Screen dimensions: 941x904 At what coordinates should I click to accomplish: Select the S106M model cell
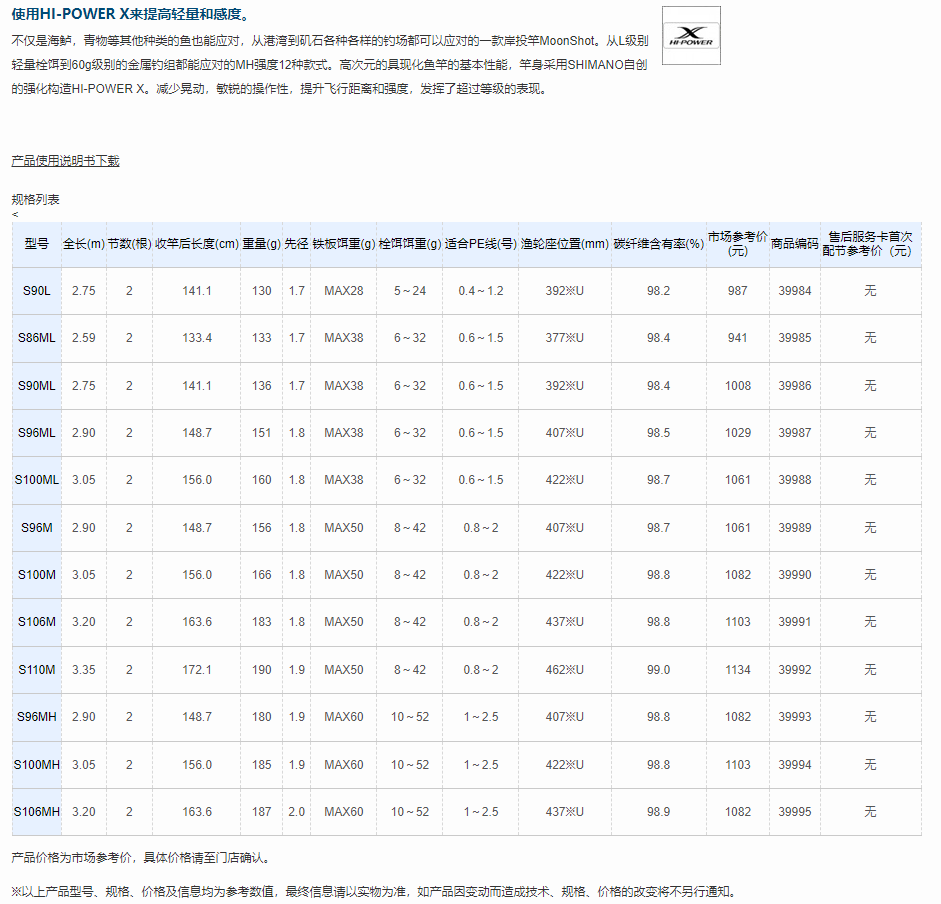point(37,622)
